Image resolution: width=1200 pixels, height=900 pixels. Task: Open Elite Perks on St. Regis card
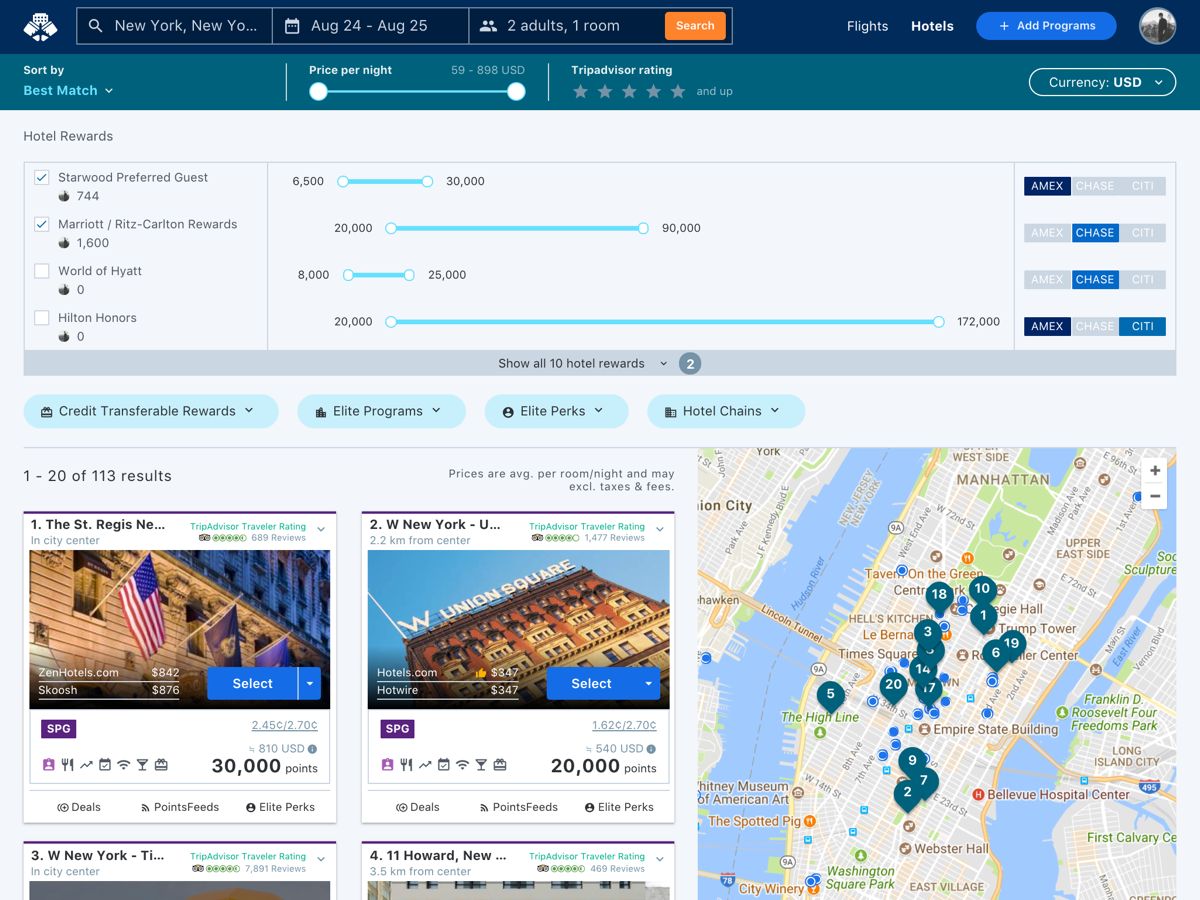[280, 807]
